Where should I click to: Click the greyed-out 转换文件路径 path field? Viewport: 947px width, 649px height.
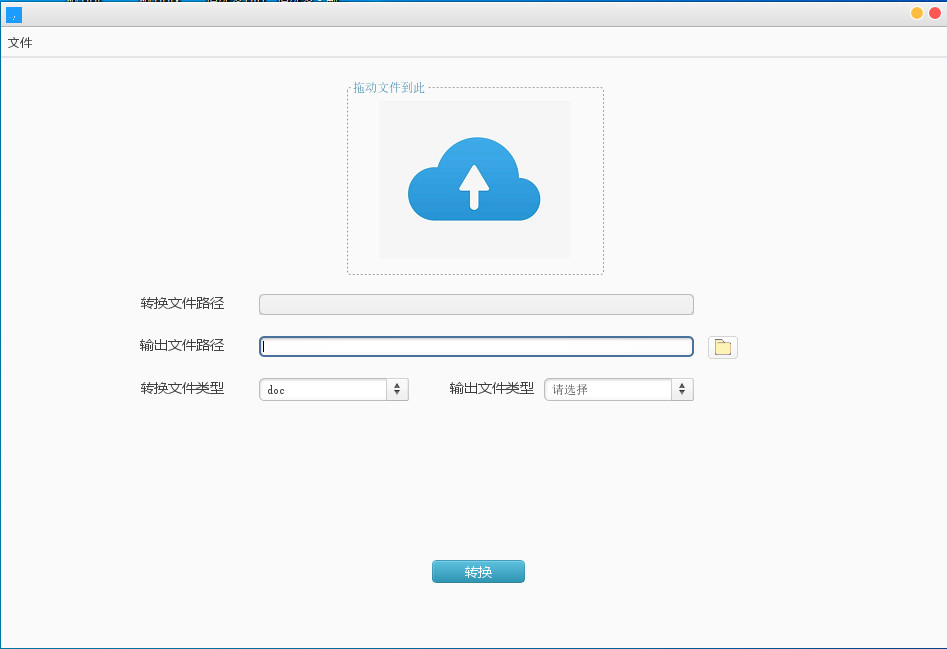[476, 305]
